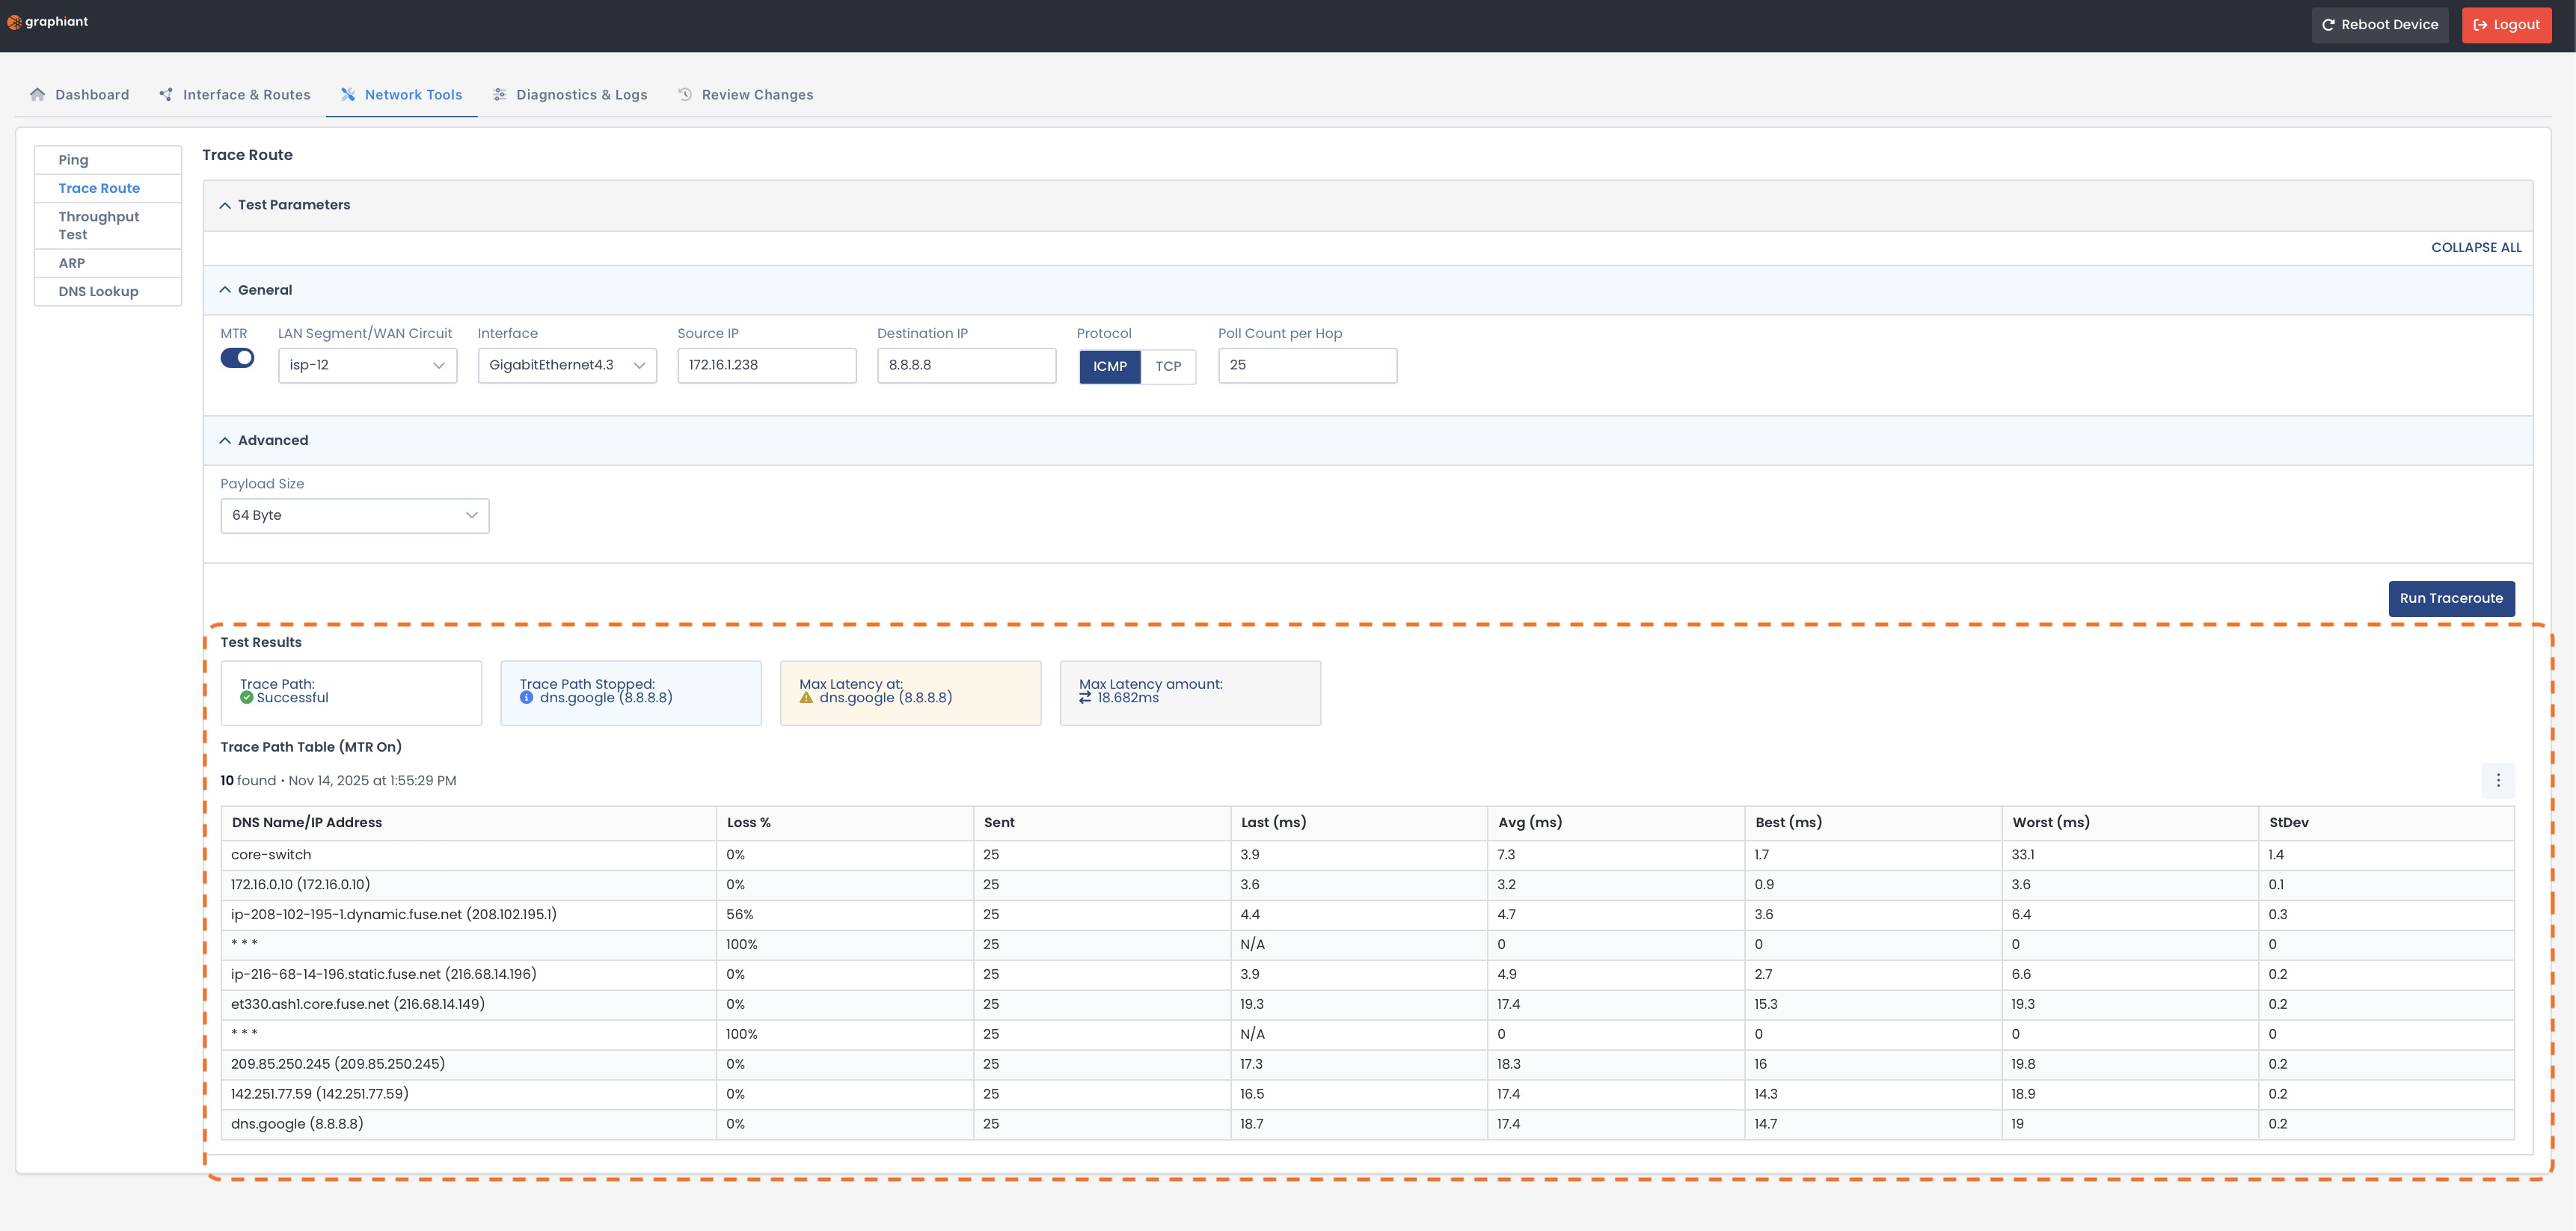
Task: Click the Interface & Routes icon
Action: (x=166, y=94)
